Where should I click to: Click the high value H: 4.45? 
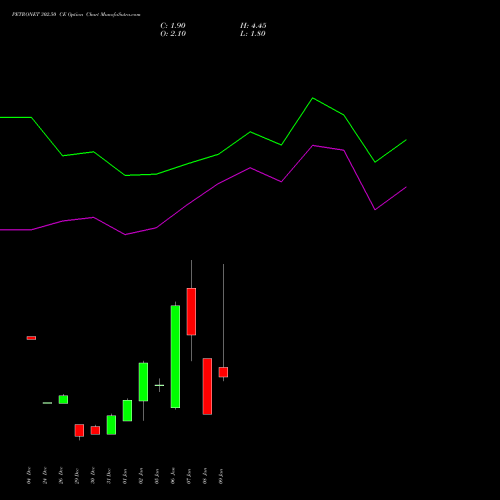[253, 26]
